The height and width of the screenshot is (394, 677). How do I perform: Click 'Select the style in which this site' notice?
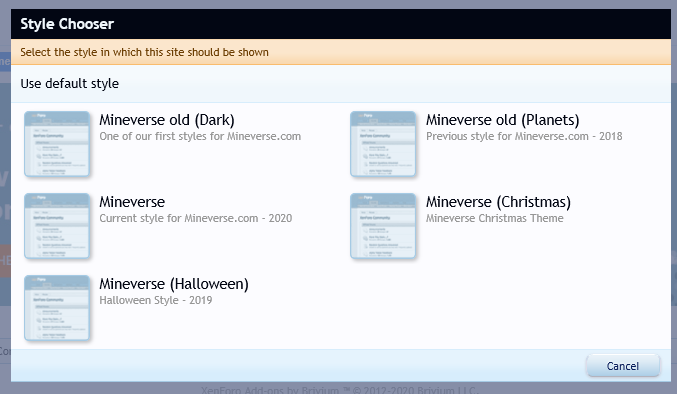[144, 52]
